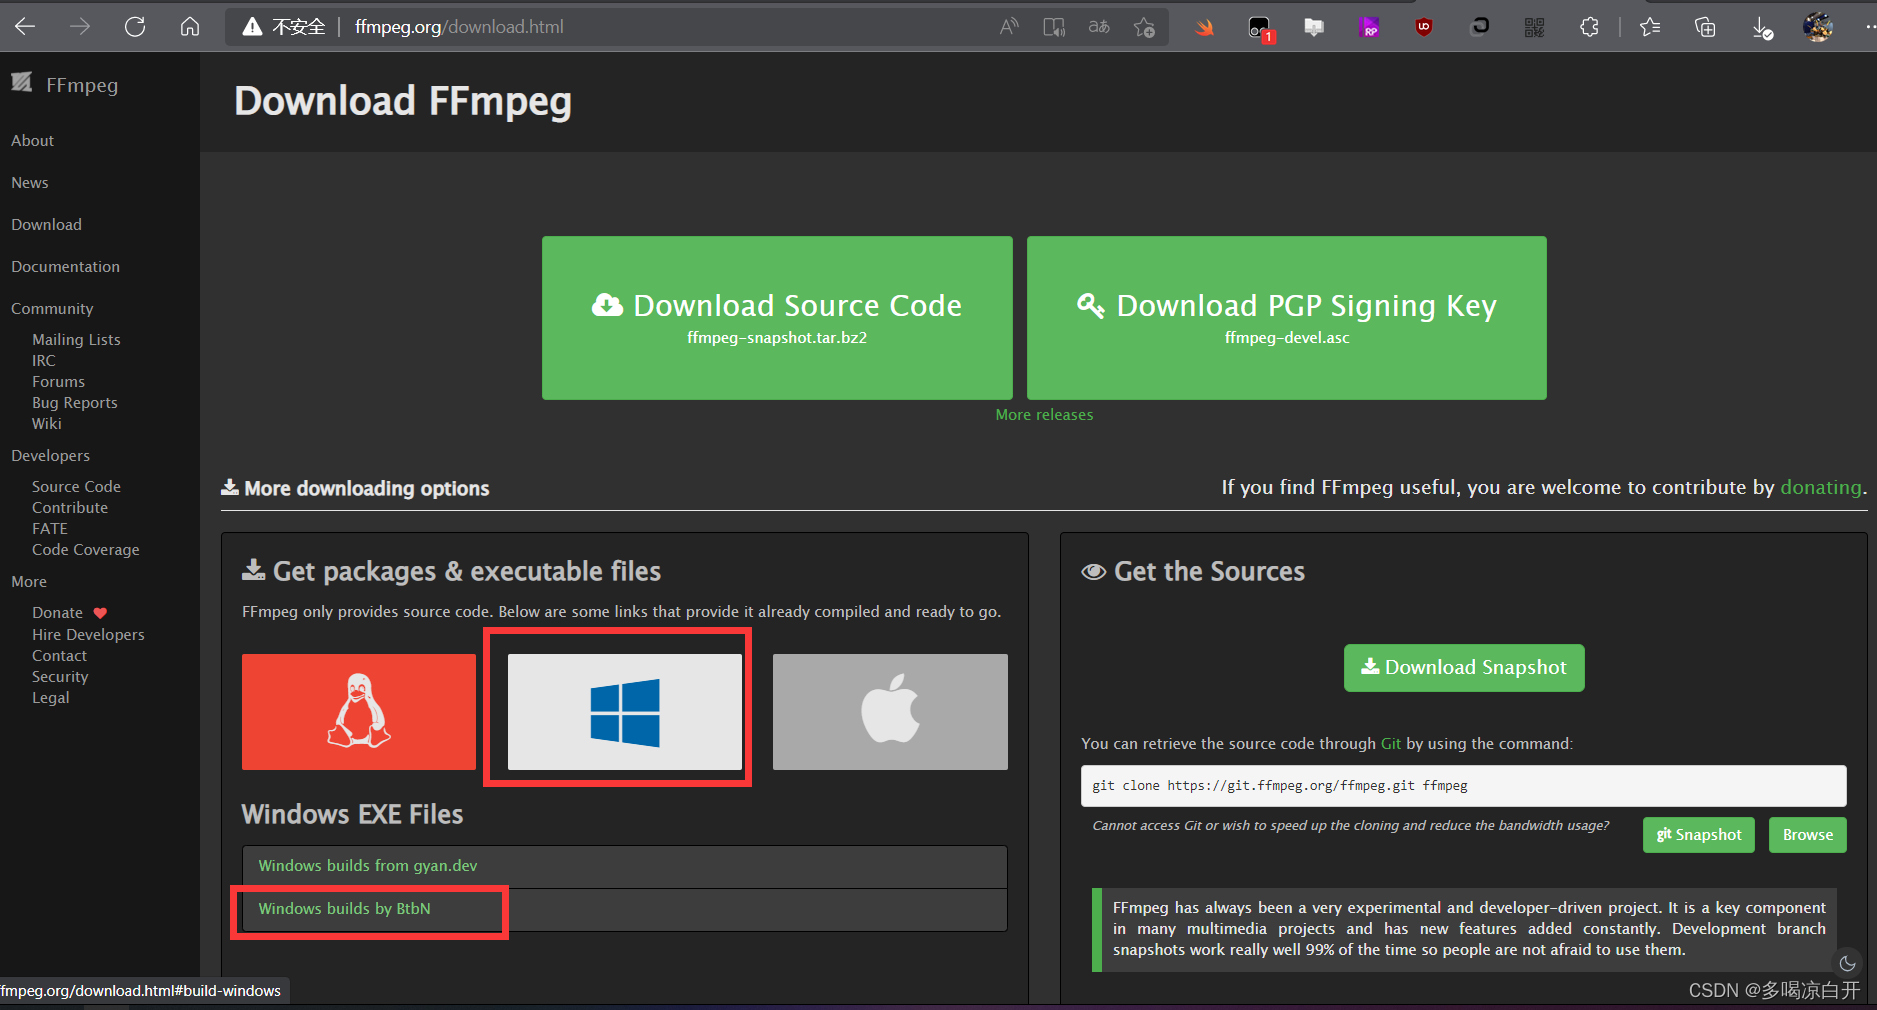Add this page to favorites star icon
The height and width of the screenshot is (1010, 1877).
tap(1144, 27)
